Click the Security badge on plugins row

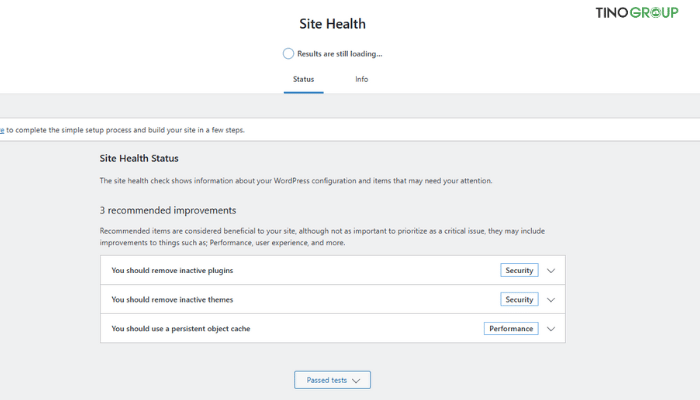click(x=519, y=270)
